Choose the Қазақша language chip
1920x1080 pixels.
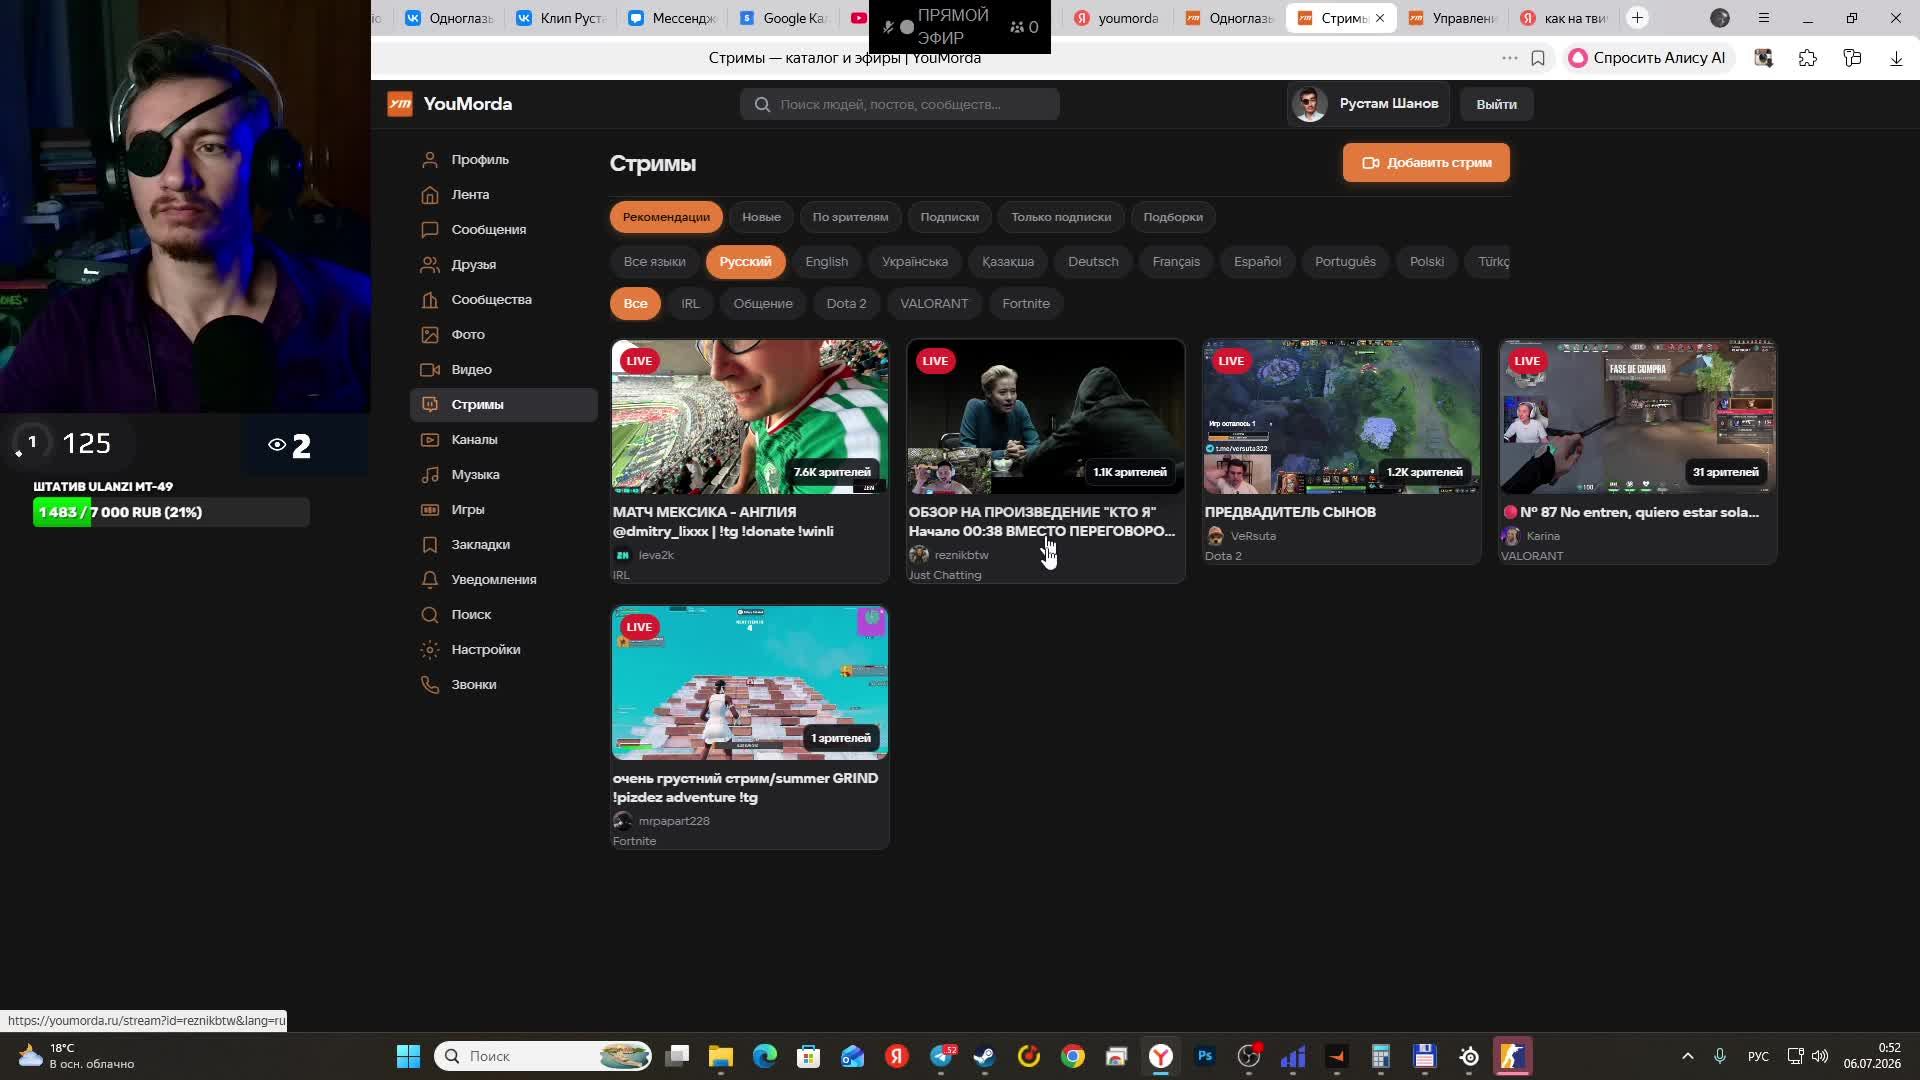(x=1007, y=262)
